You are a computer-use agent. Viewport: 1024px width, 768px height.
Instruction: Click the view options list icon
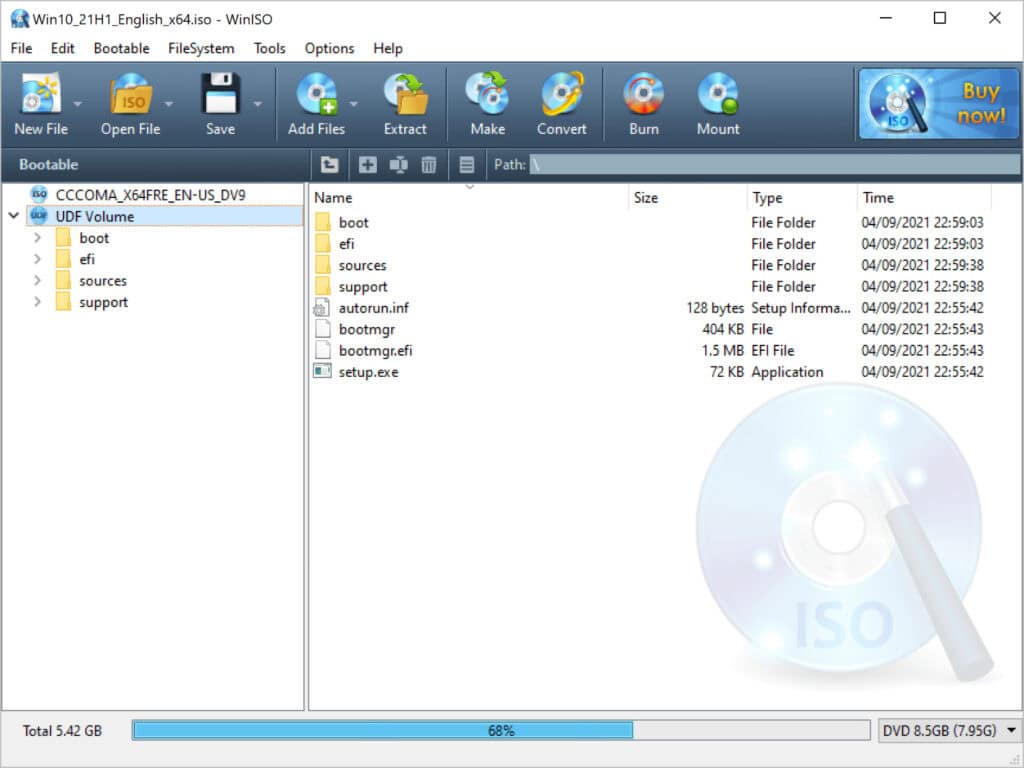(466, 165)
